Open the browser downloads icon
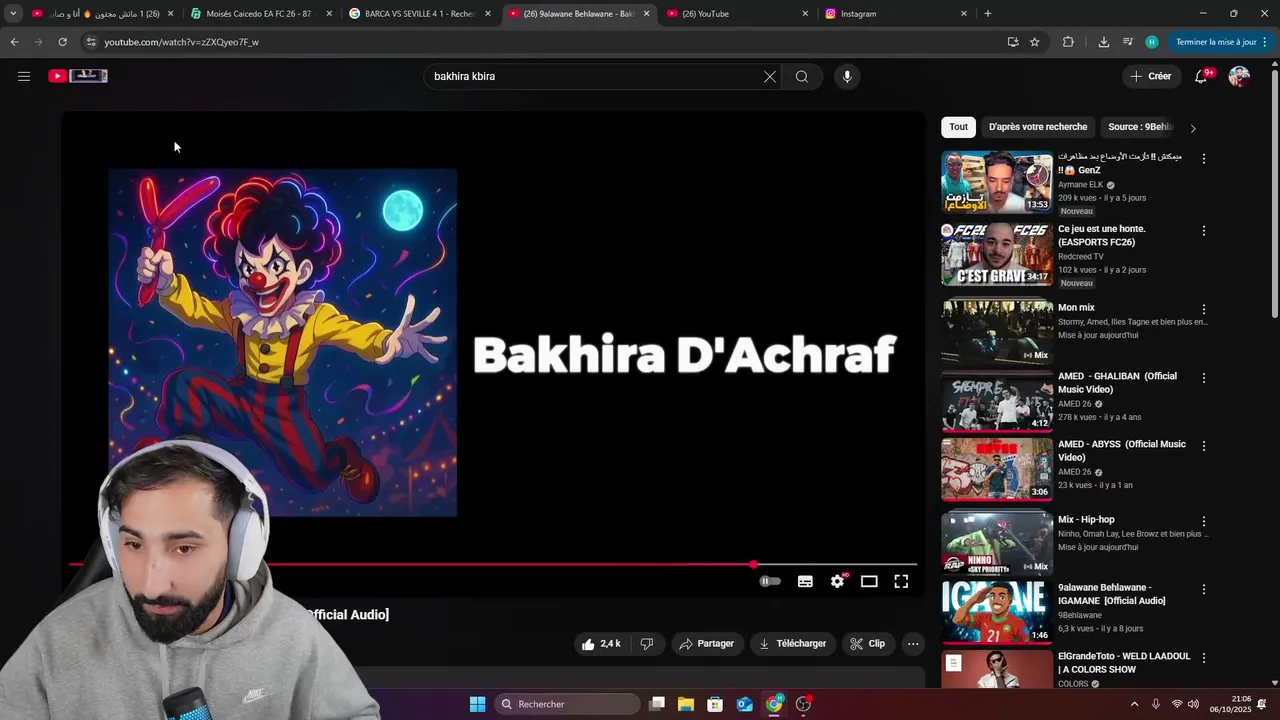This screenshot has height=720, width=1280. coord(1104,42)
